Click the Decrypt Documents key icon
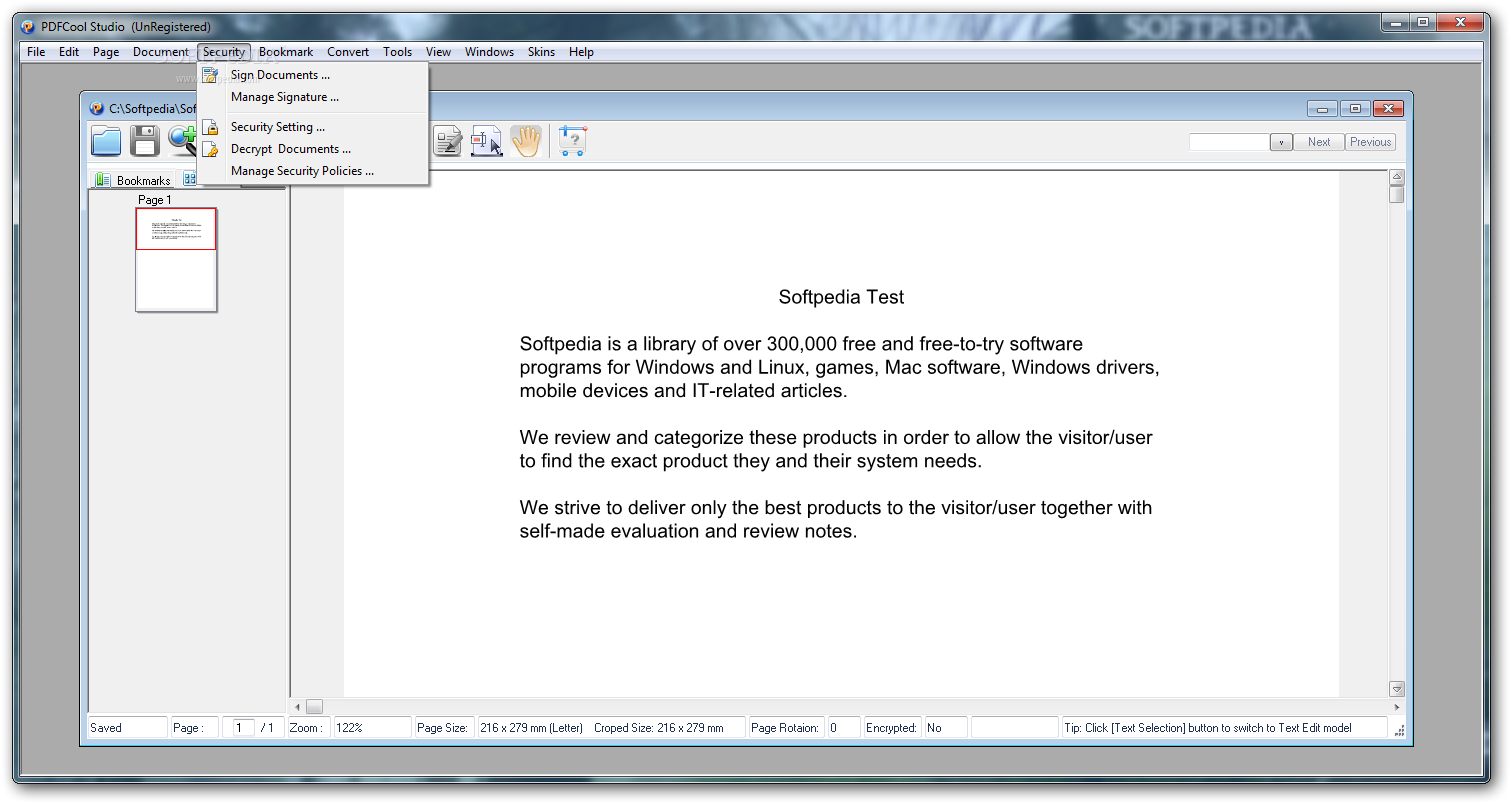The image size is (1511, 804). [210, 149]
